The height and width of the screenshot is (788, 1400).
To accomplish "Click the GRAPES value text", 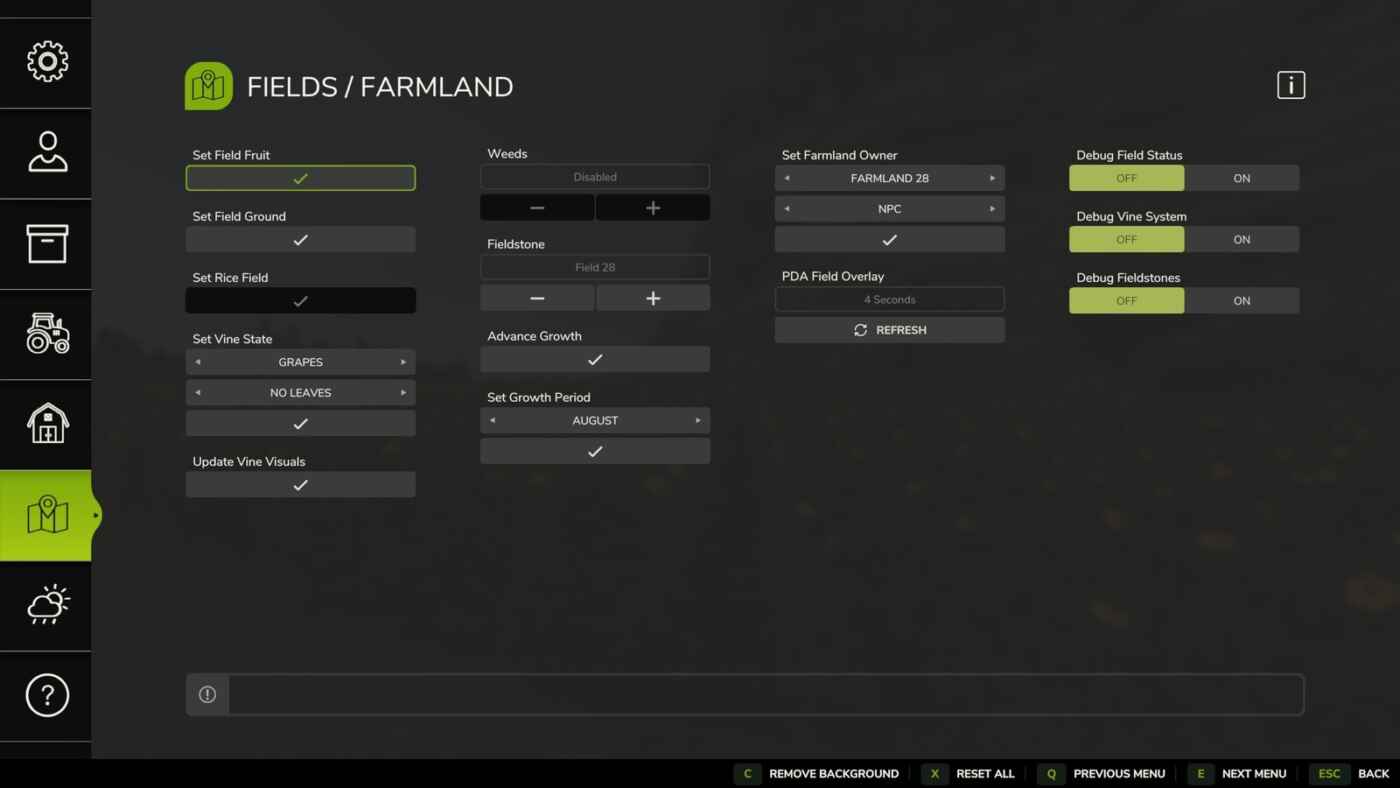I will click(x=301, y=362).
